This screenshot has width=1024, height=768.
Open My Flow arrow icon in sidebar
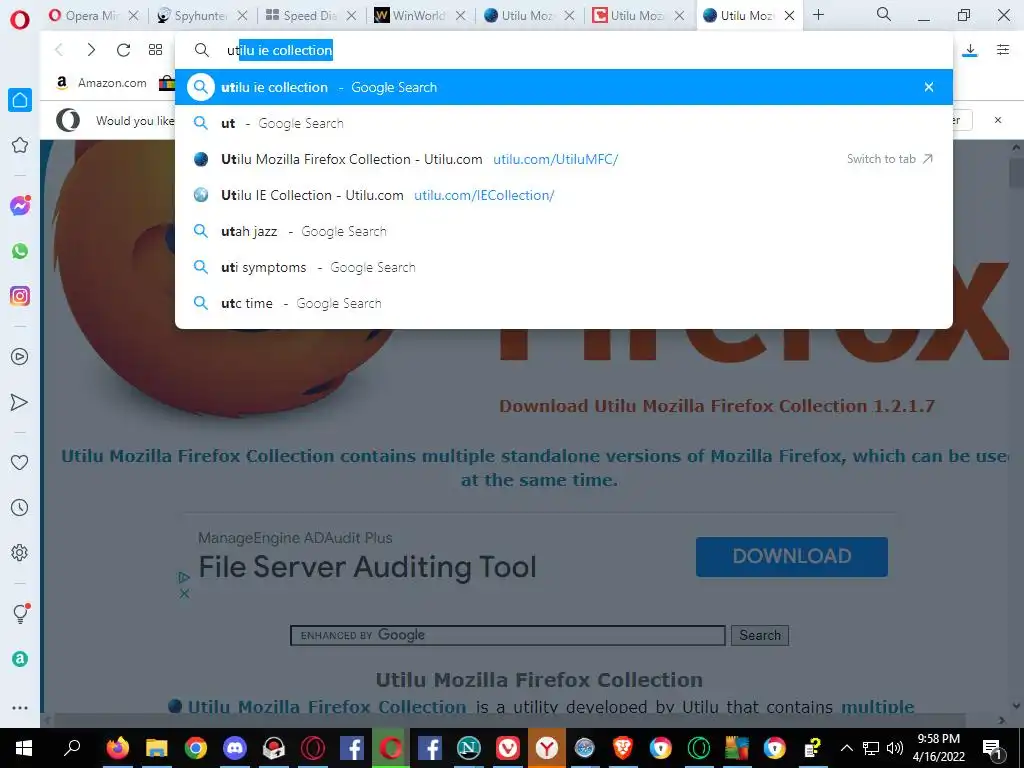[x=20, y=402]
